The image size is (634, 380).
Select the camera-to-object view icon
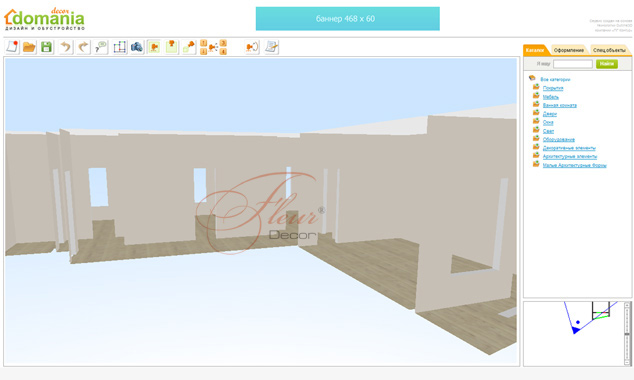pos(189,47)
